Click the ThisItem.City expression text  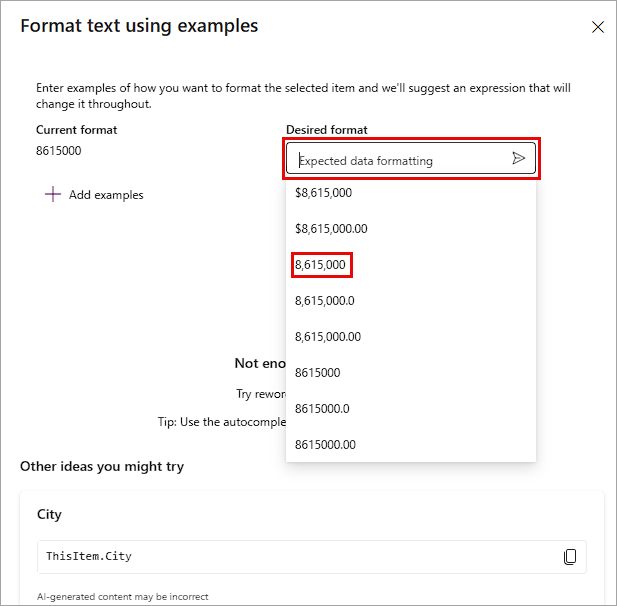click(89, 556)
